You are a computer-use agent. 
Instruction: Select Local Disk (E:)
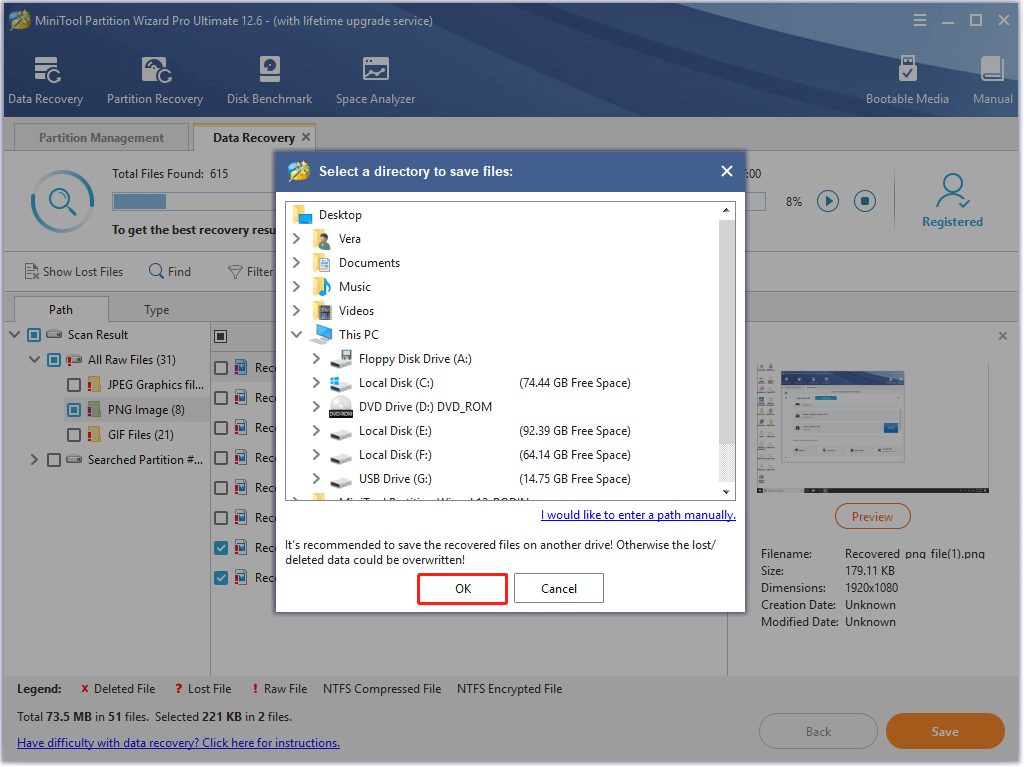[381, 431]
